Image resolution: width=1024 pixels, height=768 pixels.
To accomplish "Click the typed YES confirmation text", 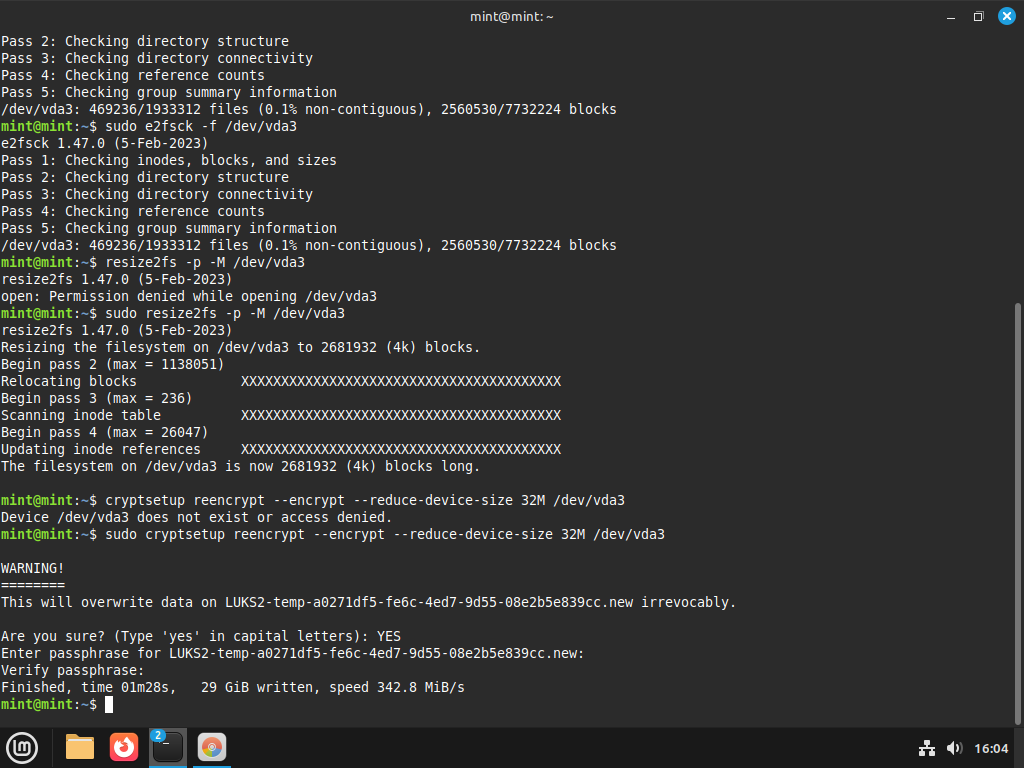I will (389, 636).
